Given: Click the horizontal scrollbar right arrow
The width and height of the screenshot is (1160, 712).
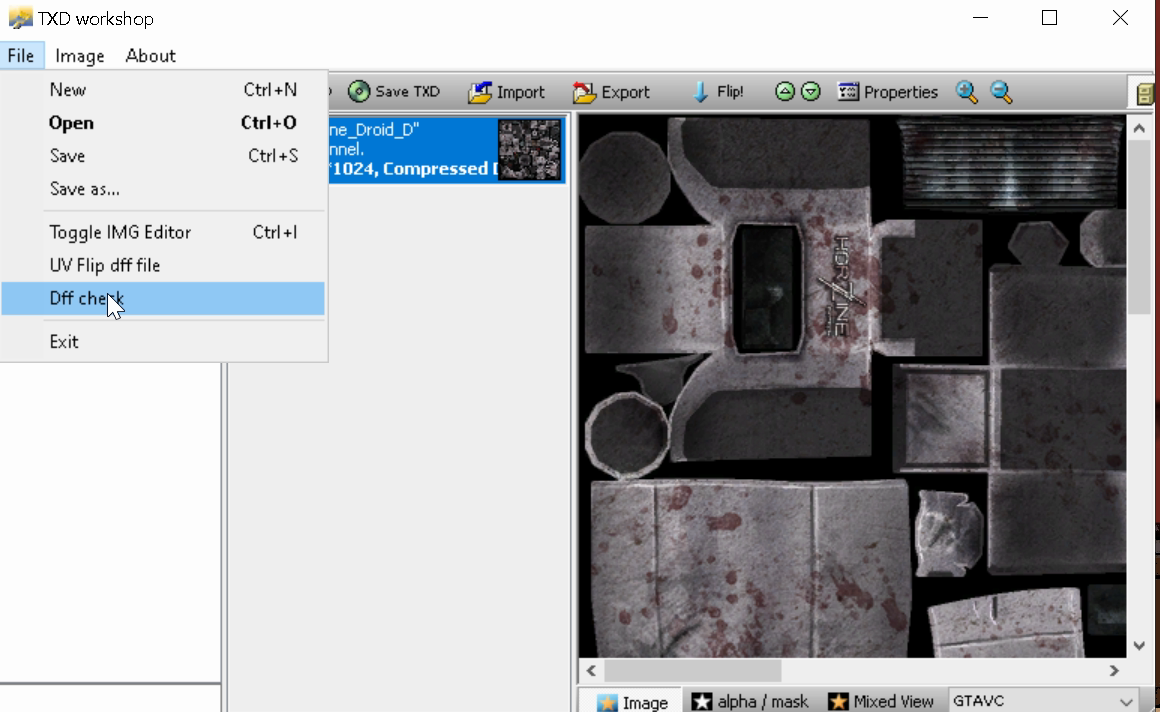Looking at the screenshot, I should (x=1114, y=671).
